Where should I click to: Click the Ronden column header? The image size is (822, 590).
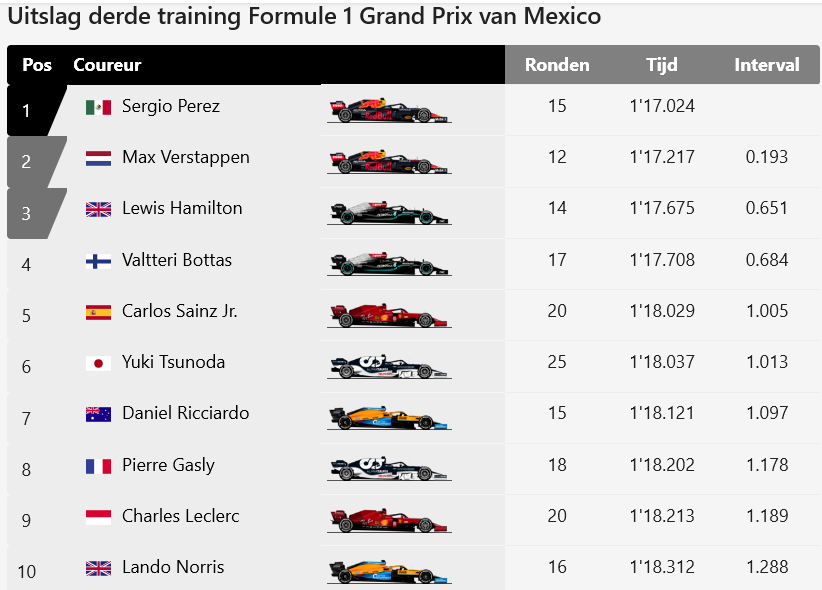pos(557,65)
